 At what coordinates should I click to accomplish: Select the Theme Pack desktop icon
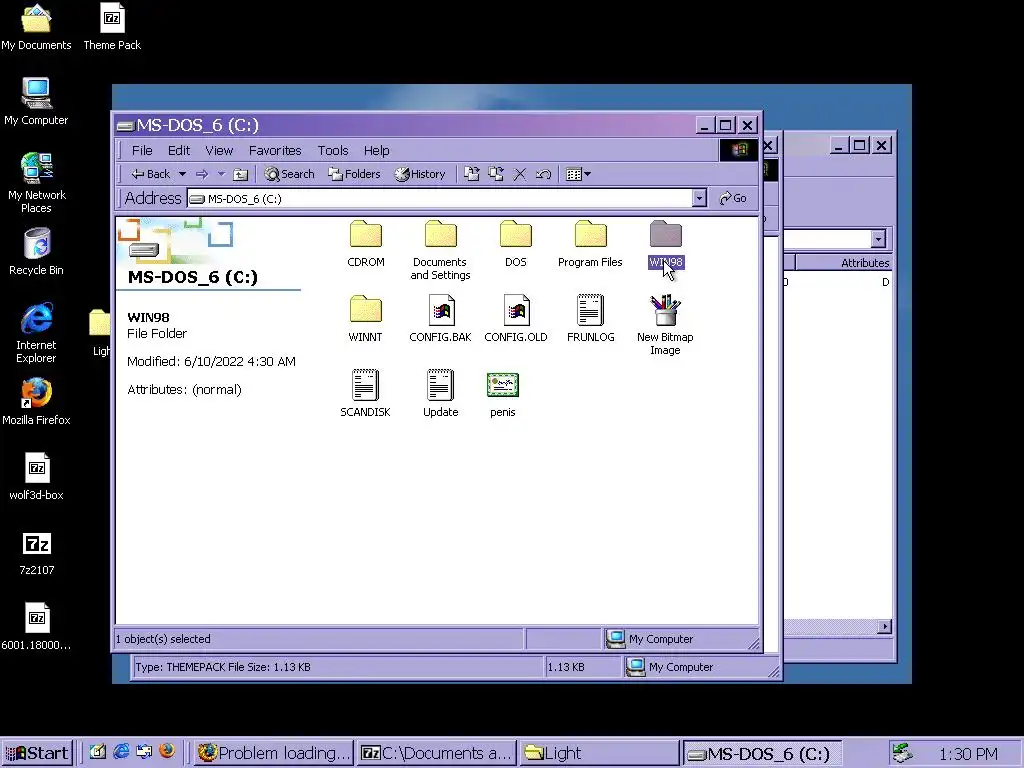tap(112, 27)
